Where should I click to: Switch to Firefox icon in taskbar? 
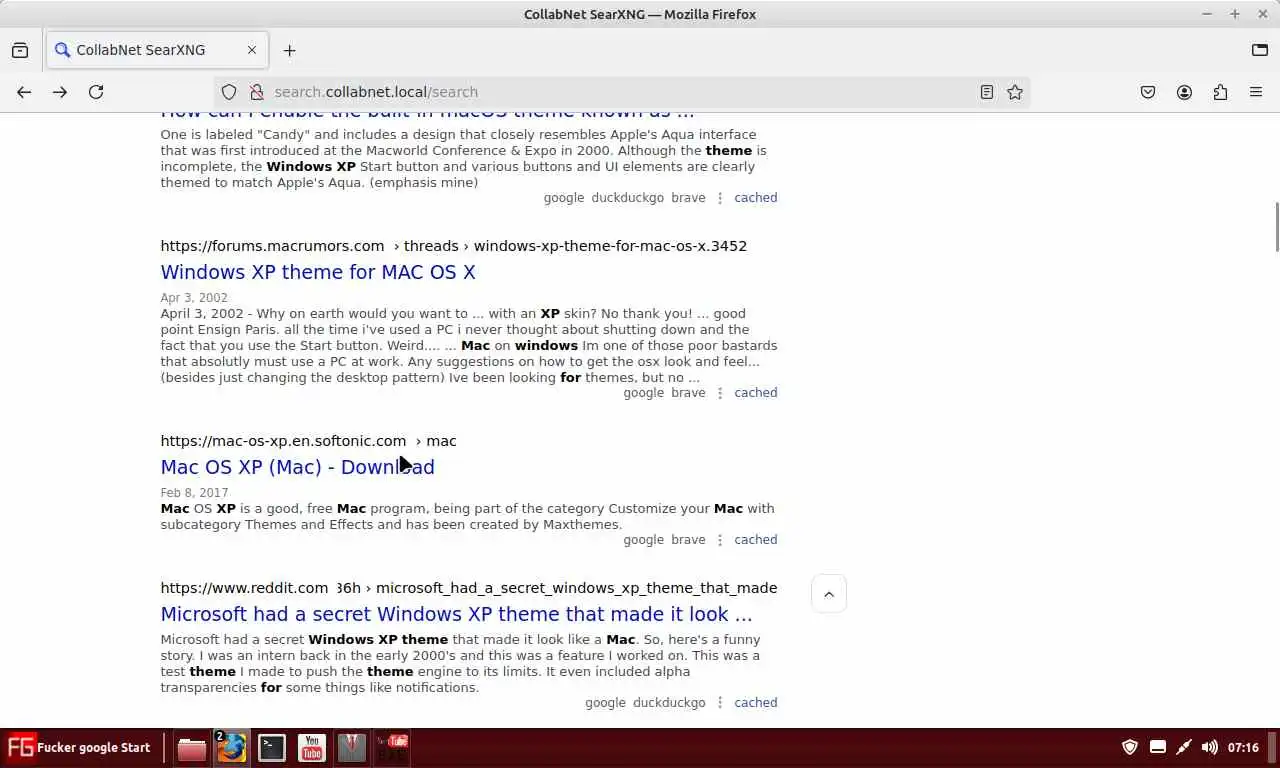tap(231, 748)
